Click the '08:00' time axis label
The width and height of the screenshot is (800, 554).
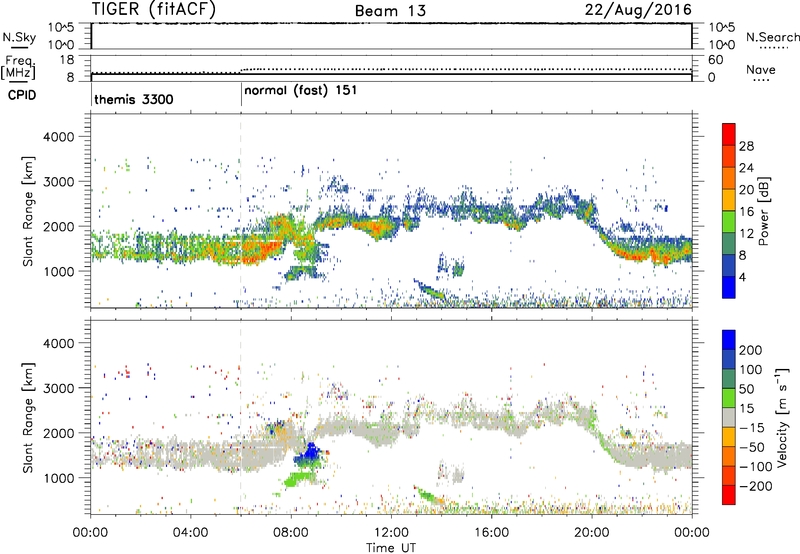(x=290, y=533)
